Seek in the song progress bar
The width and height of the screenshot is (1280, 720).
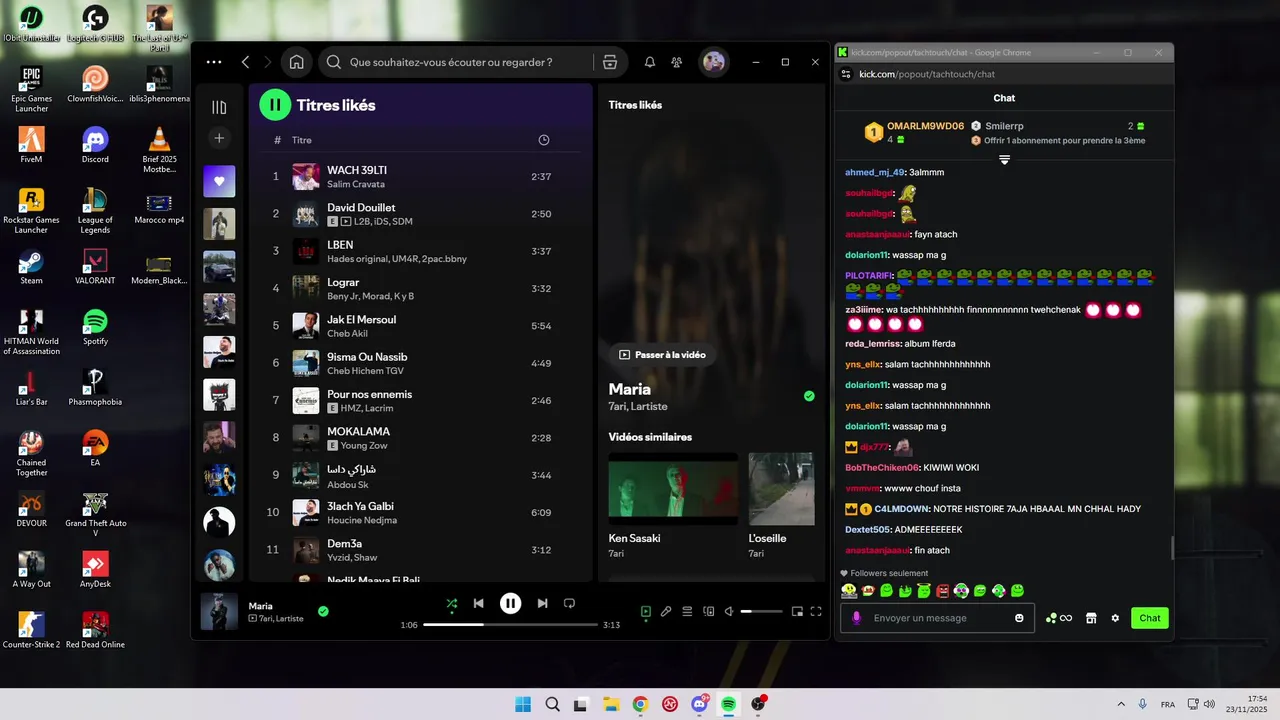pos(510,625)
